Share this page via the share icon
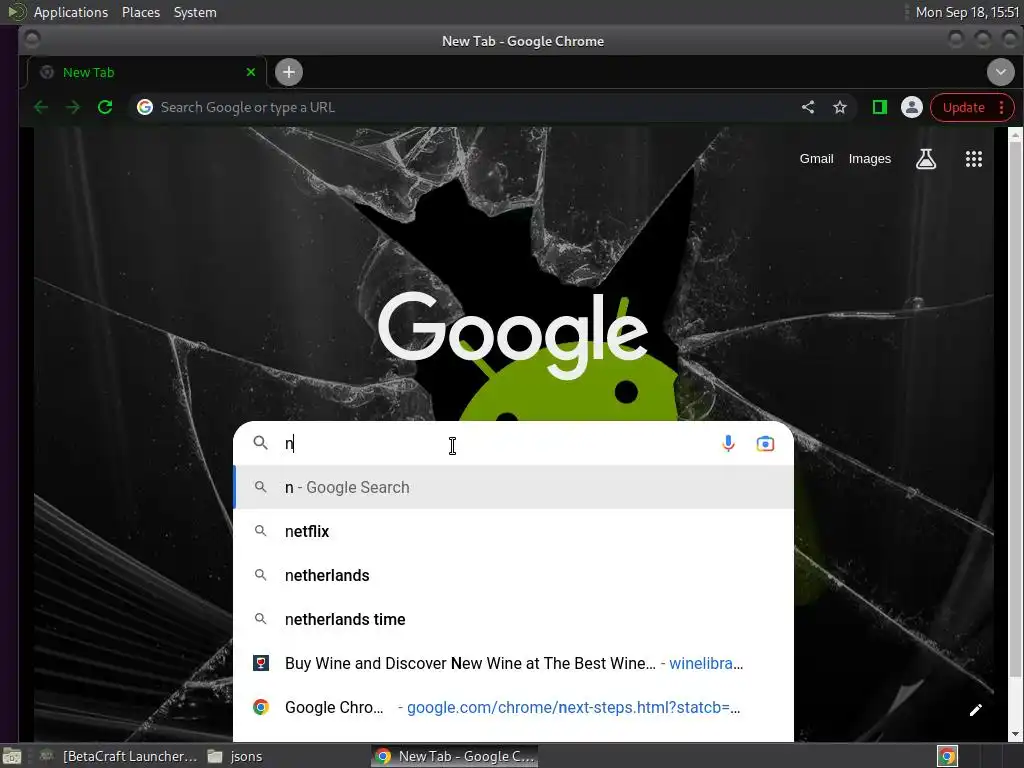Image resolution: width=1024 pixels, height=768 pixels. pos(808,107)
